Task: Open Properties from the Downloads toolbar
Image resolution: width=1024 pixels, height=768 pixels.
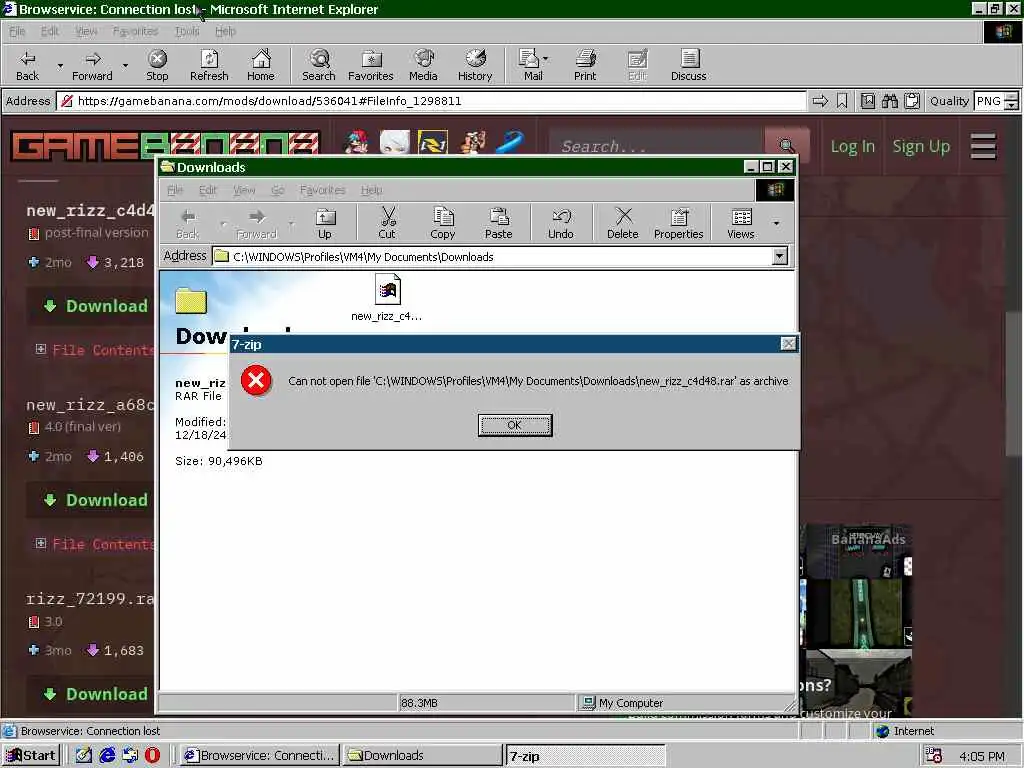Action: (679, 223)
